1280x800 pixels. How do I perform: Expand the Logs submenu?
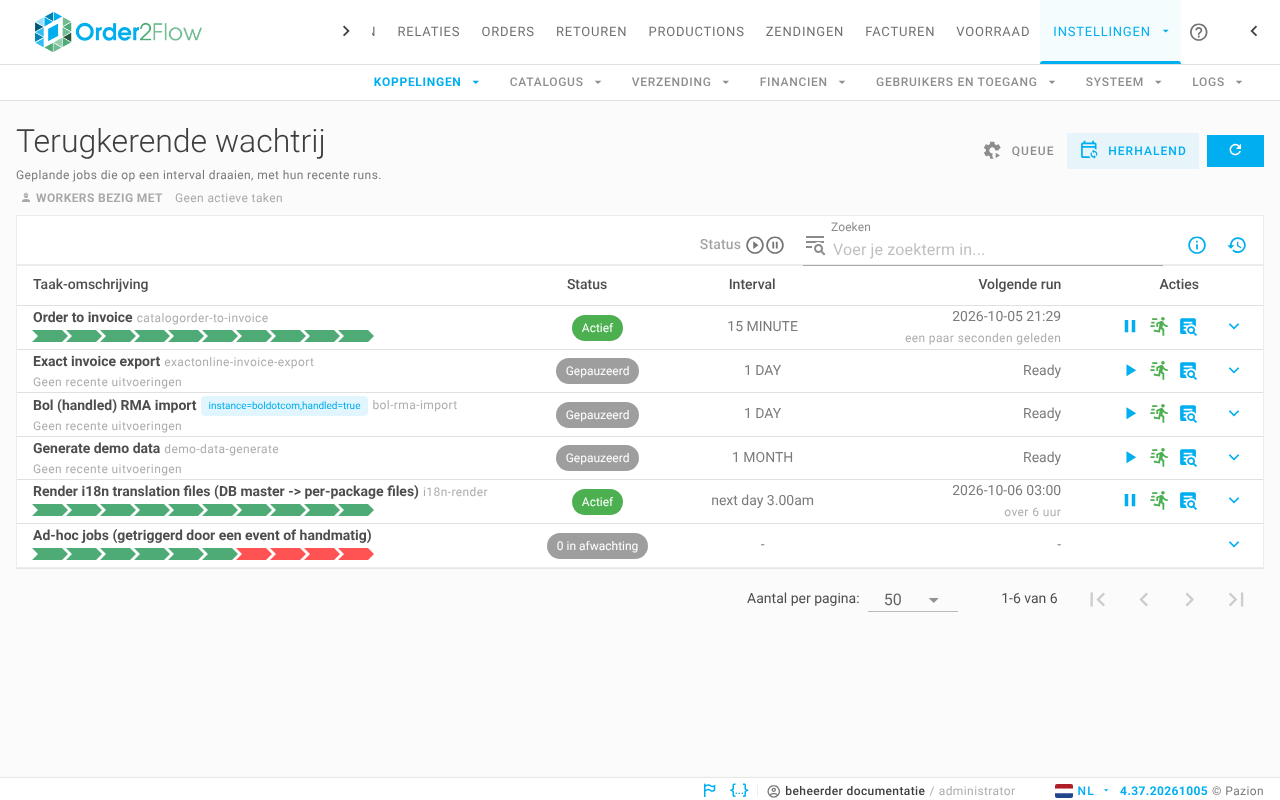coord(1218,82)
